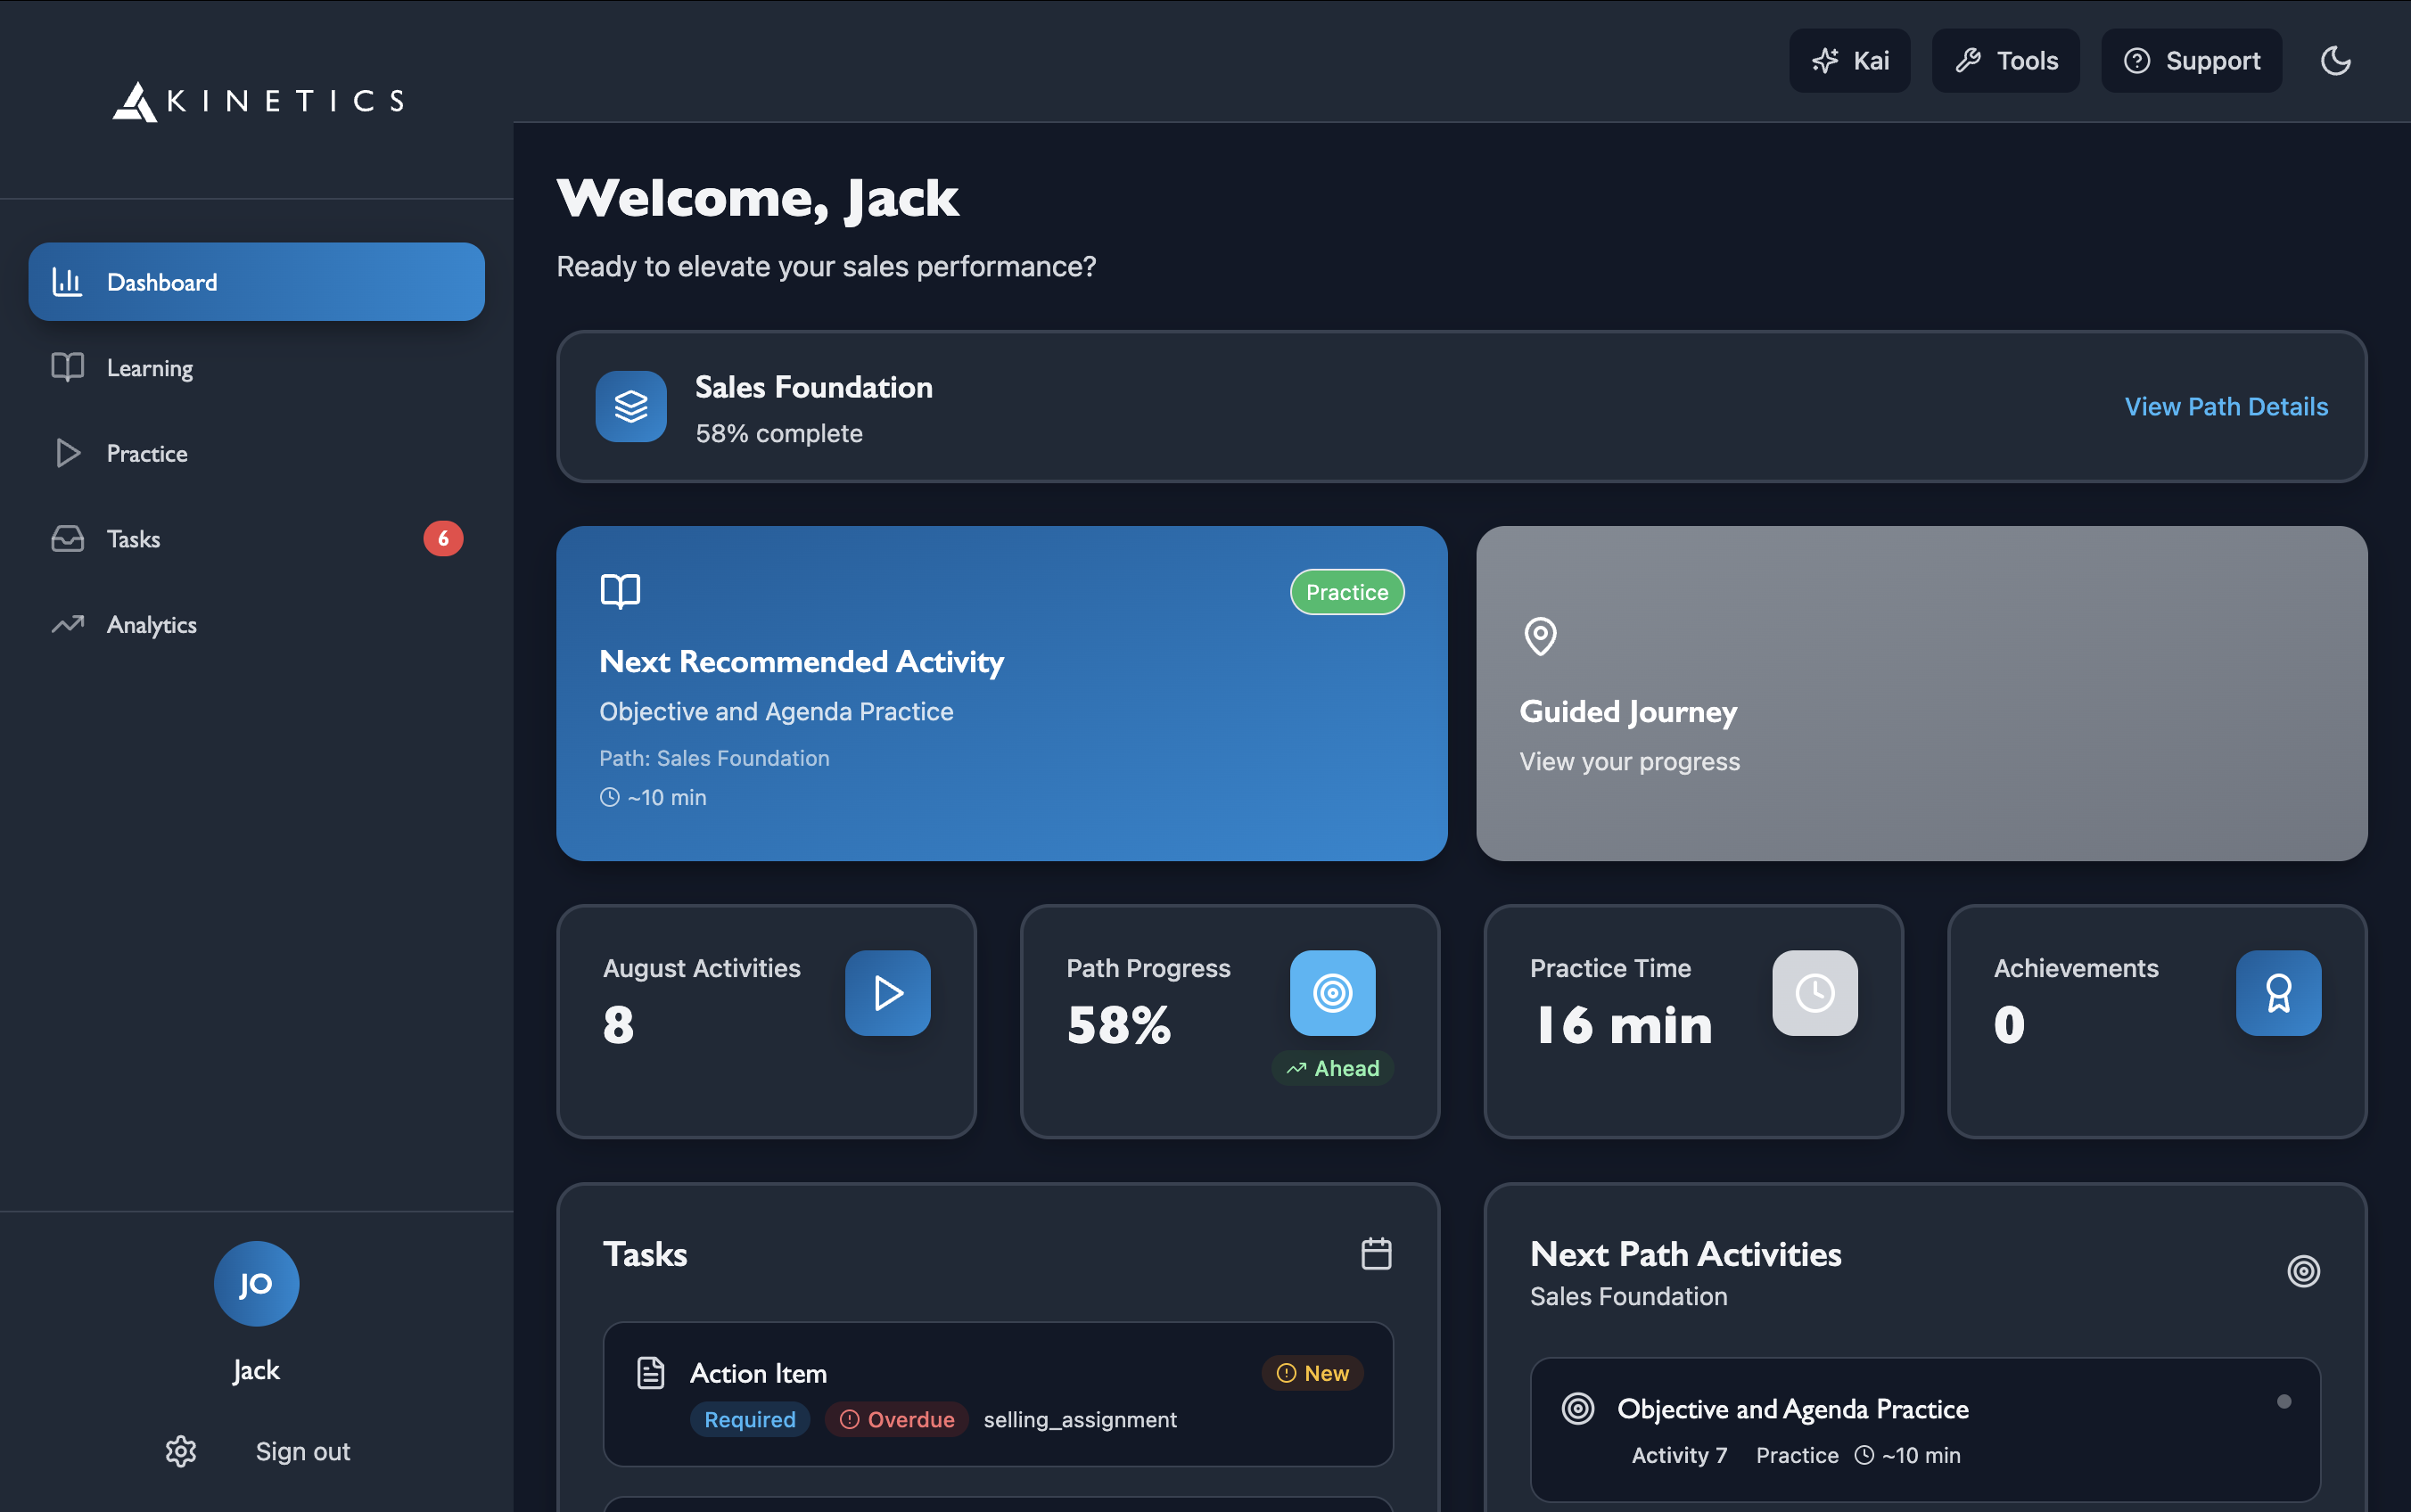Viewport: 2411px width, 1512px height.
Task: Open Learning in the sidebar
Action: click(x=256, y=368)
